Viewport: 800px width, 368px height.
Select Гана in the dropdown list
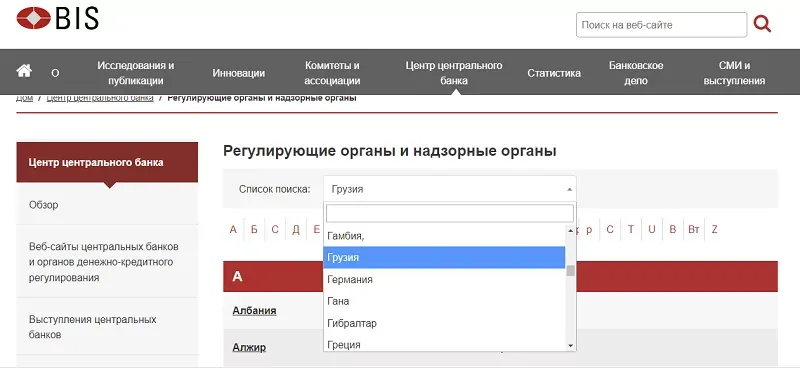444,301
